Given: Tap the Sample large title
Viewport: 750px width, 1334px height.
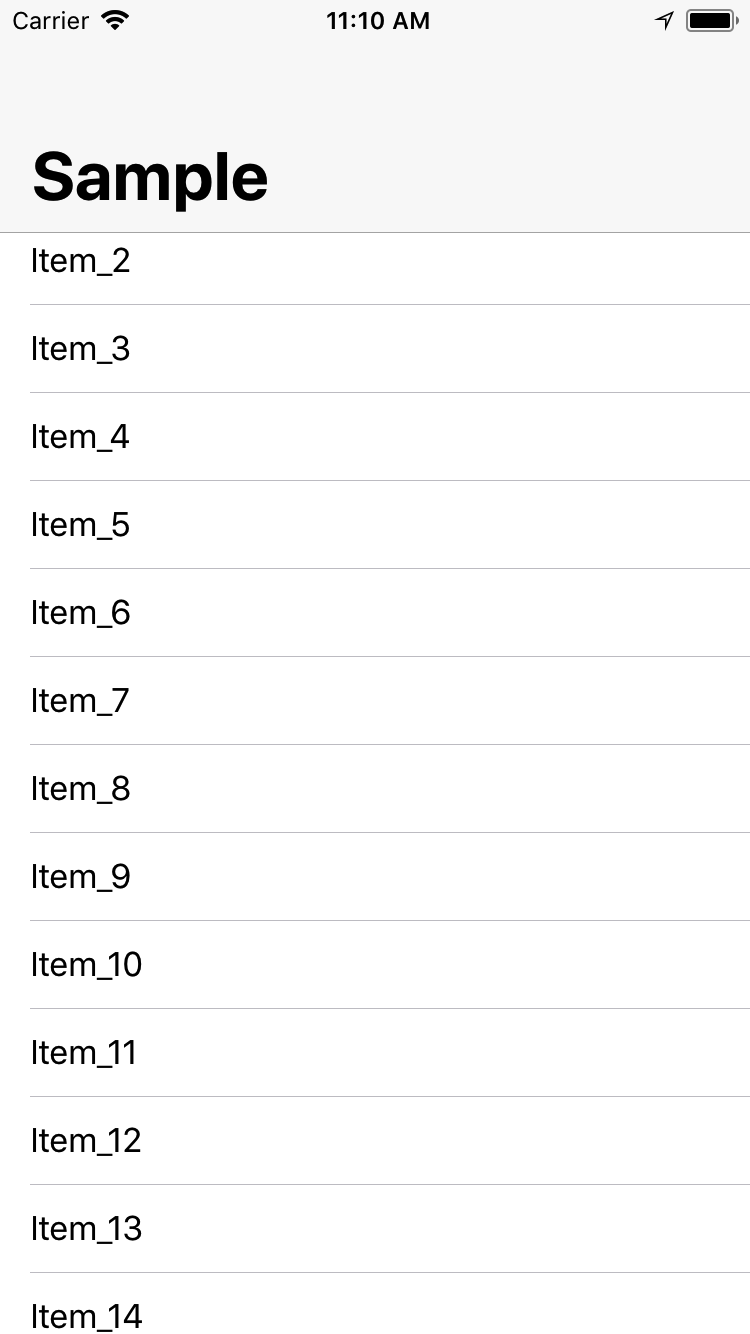Looking at the screenshot, I should click(150, 177).
